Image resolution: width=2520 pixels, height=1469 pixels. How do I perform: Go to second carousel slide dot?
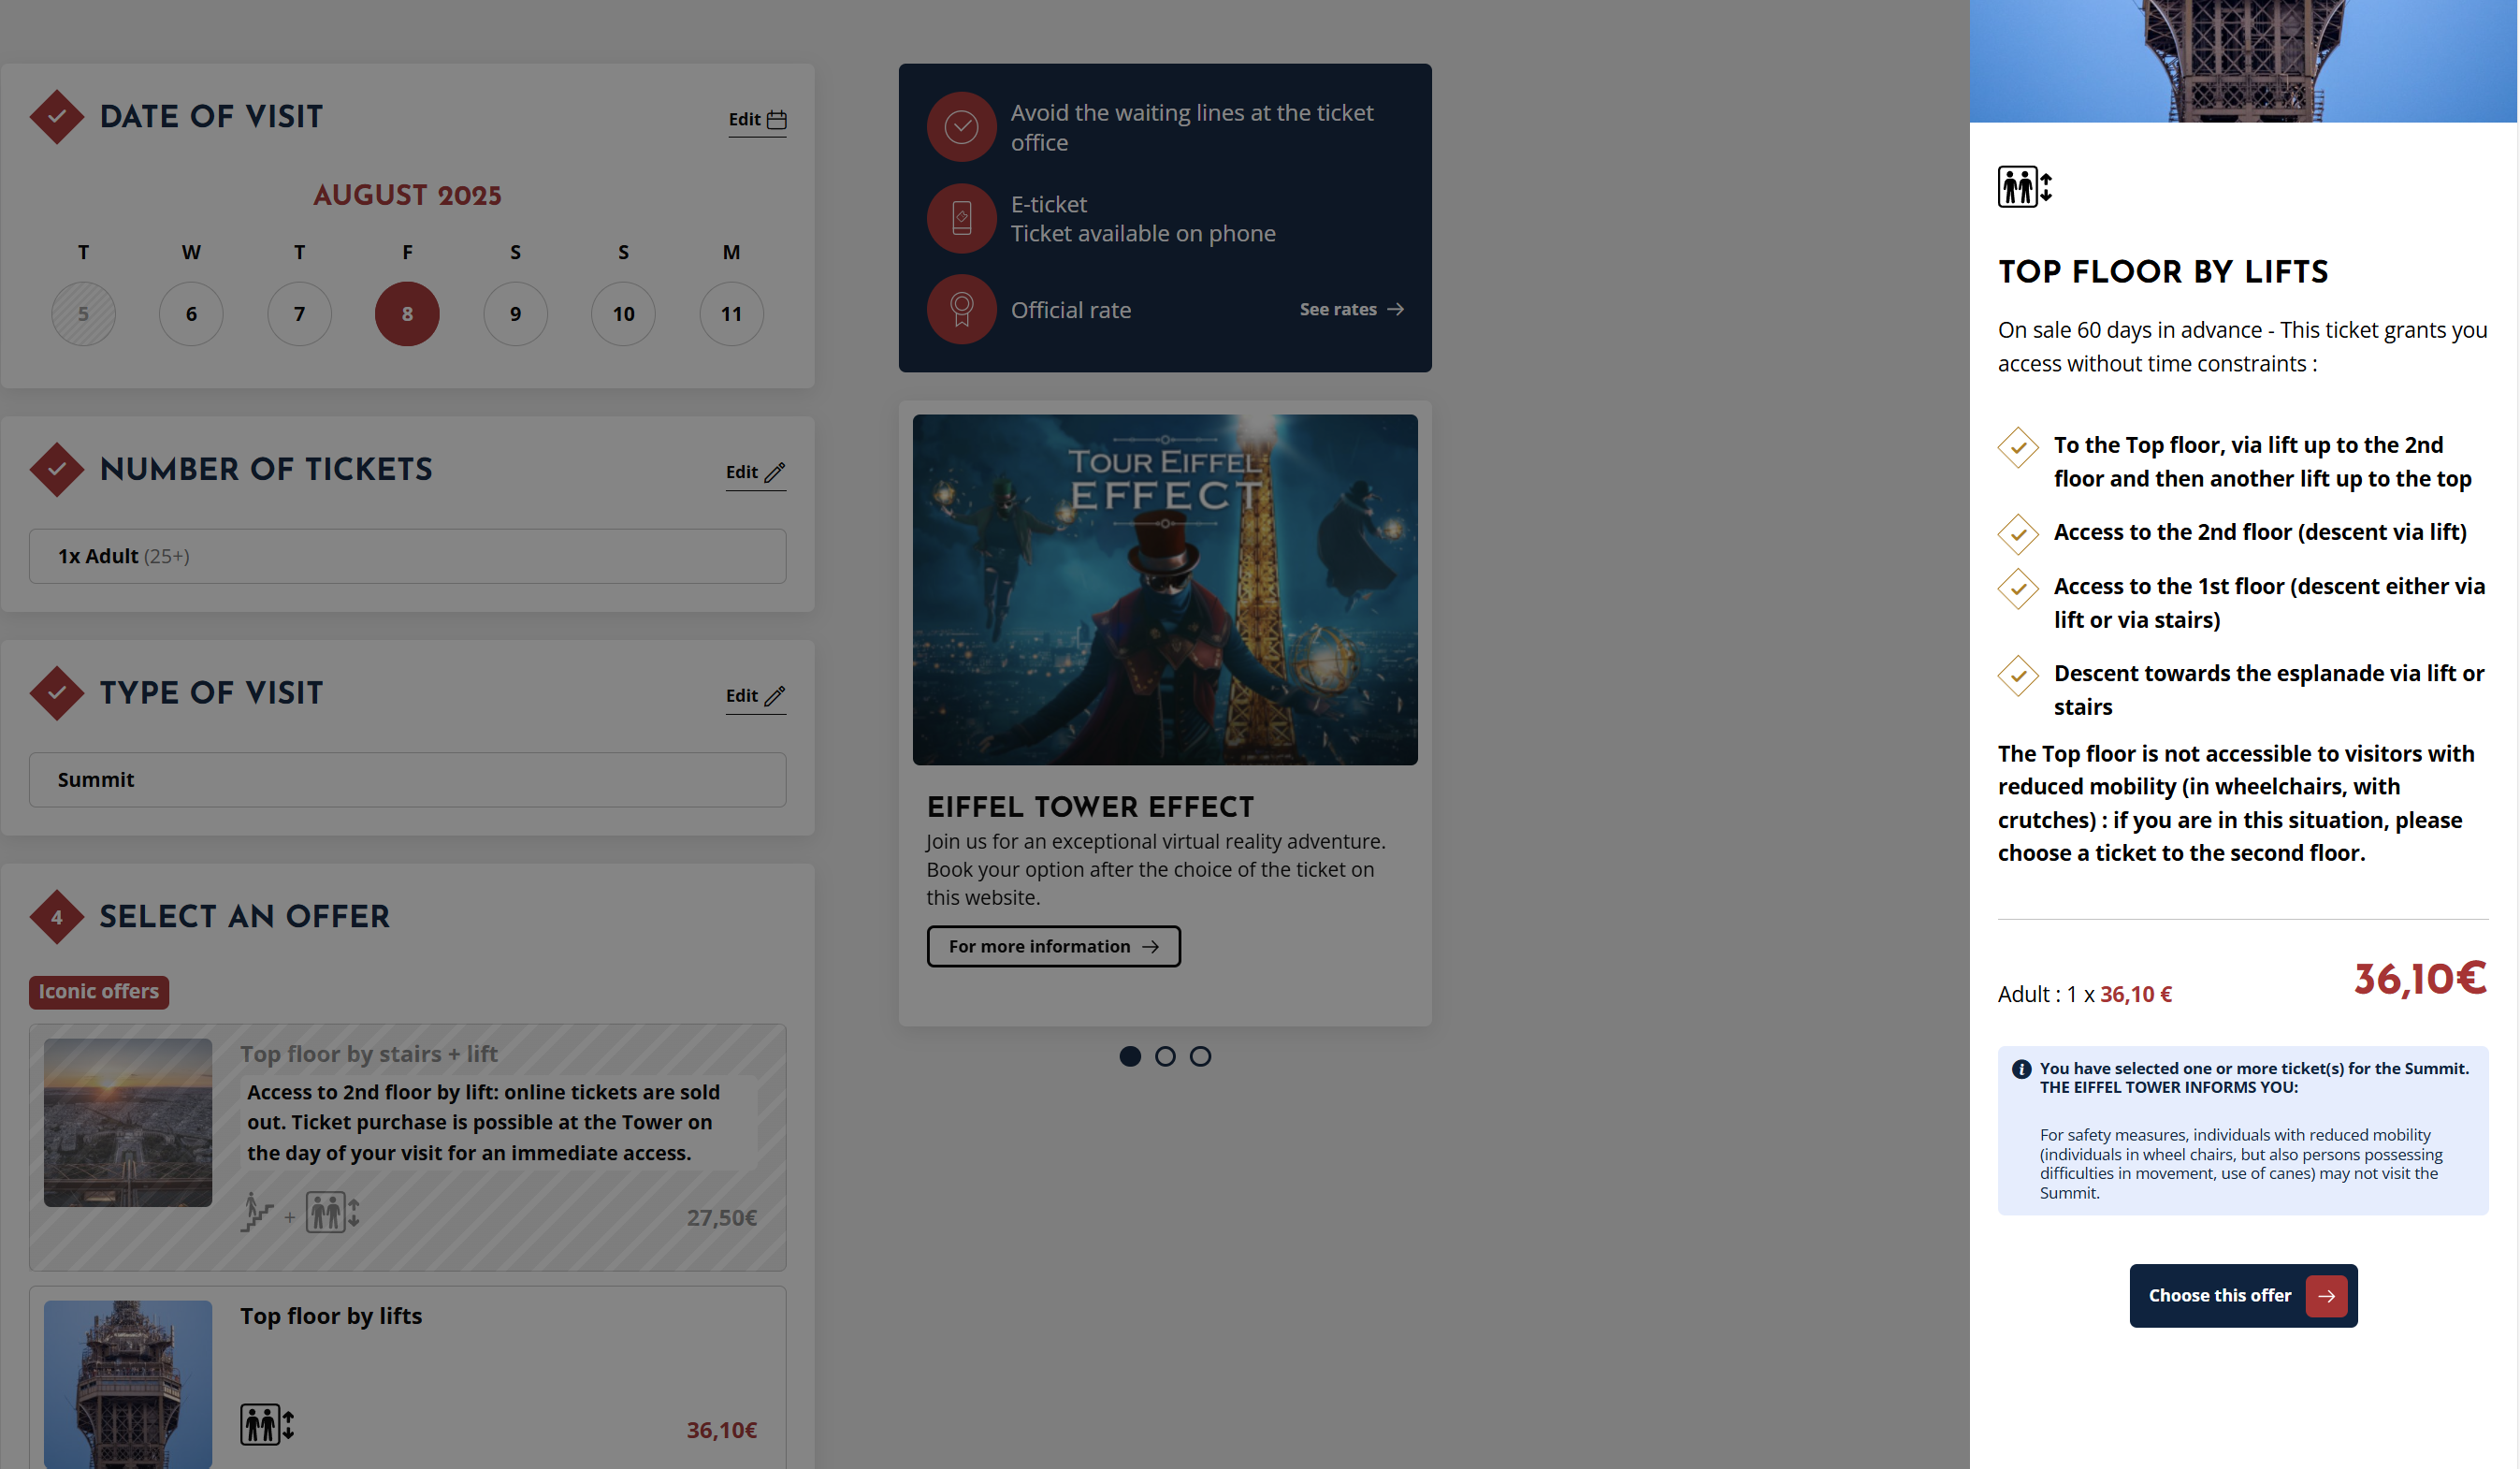click(x=1165, y=1057)
